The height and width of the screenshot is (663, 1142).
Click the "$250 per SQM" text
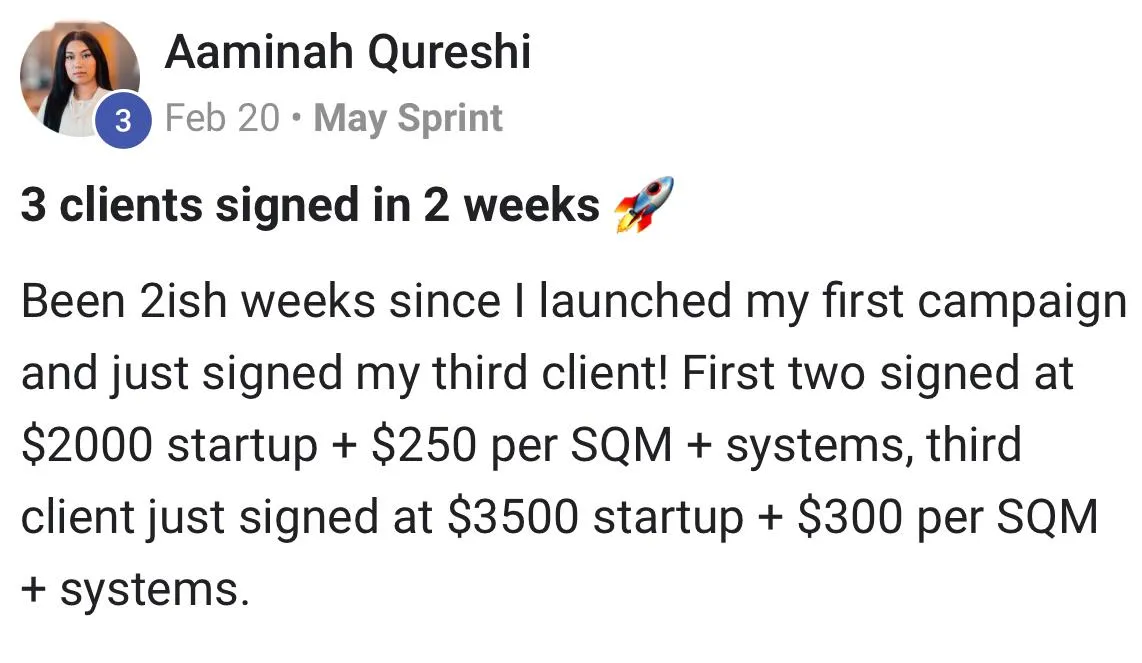pos(521,447)
